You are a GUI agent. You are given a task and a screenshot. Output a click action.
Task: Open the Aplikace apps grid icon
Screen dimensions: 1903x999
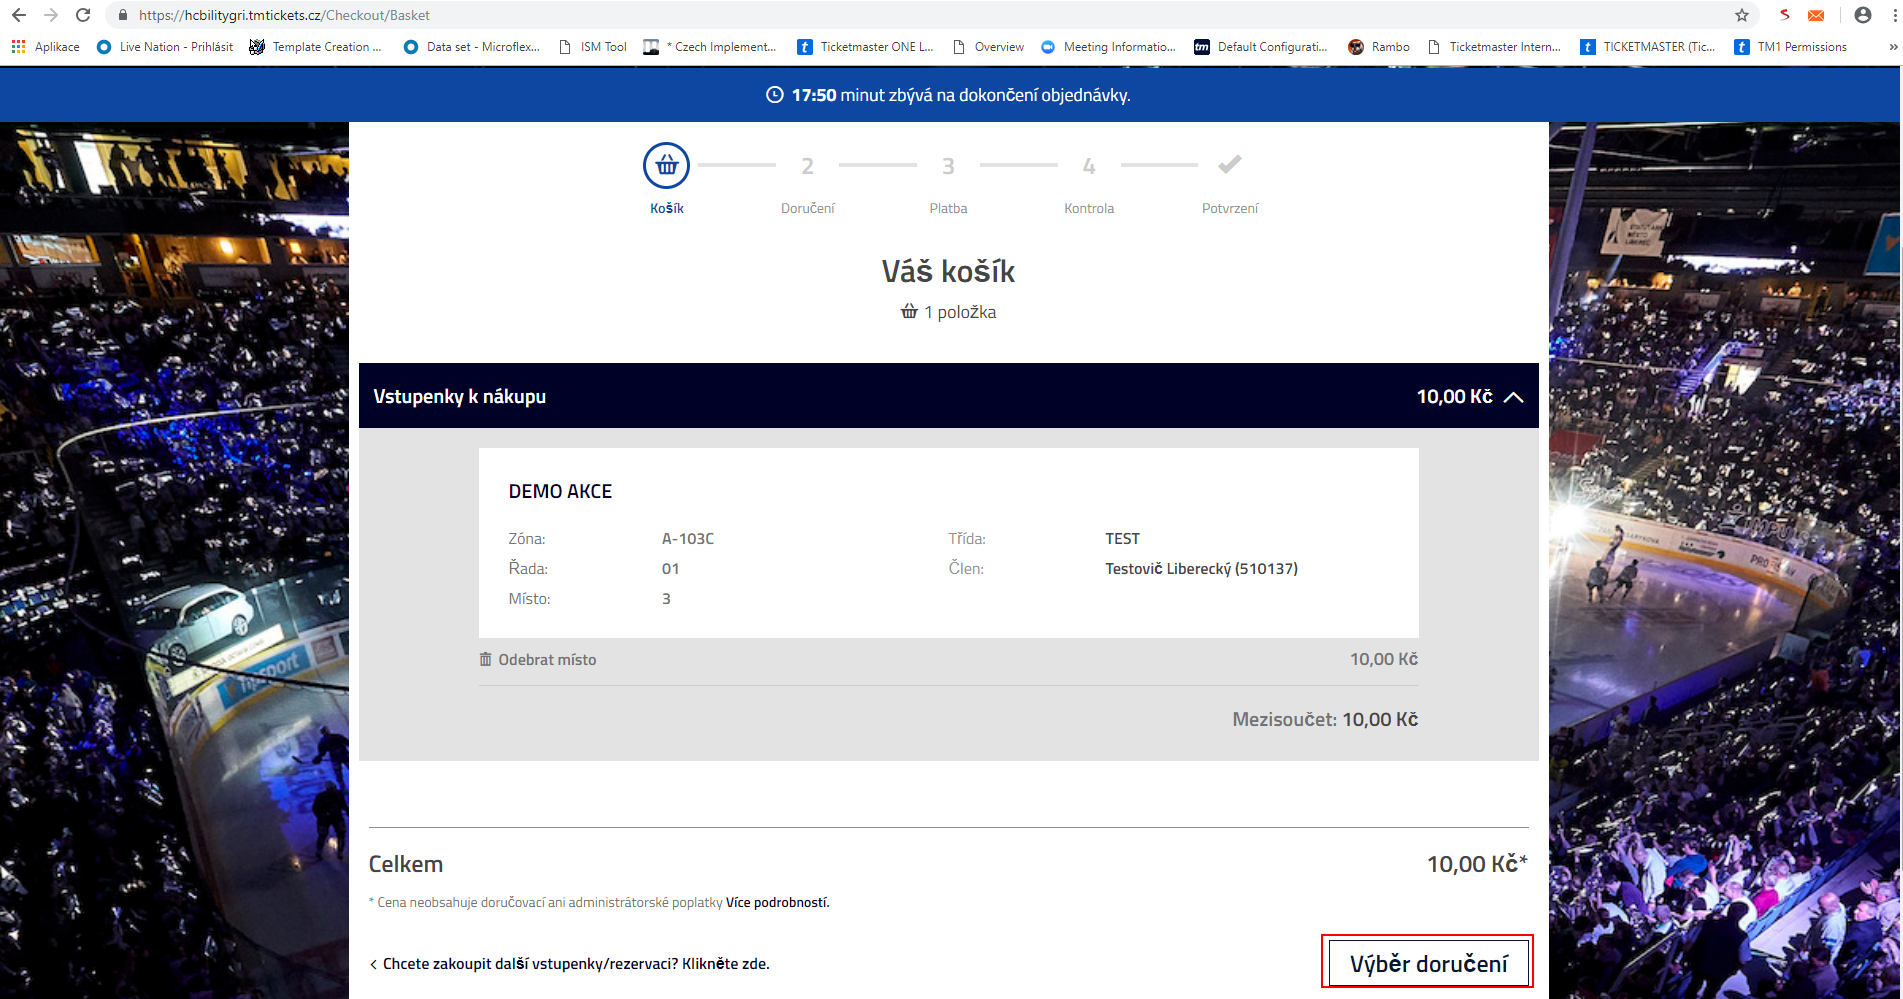[x=18, y=47]
